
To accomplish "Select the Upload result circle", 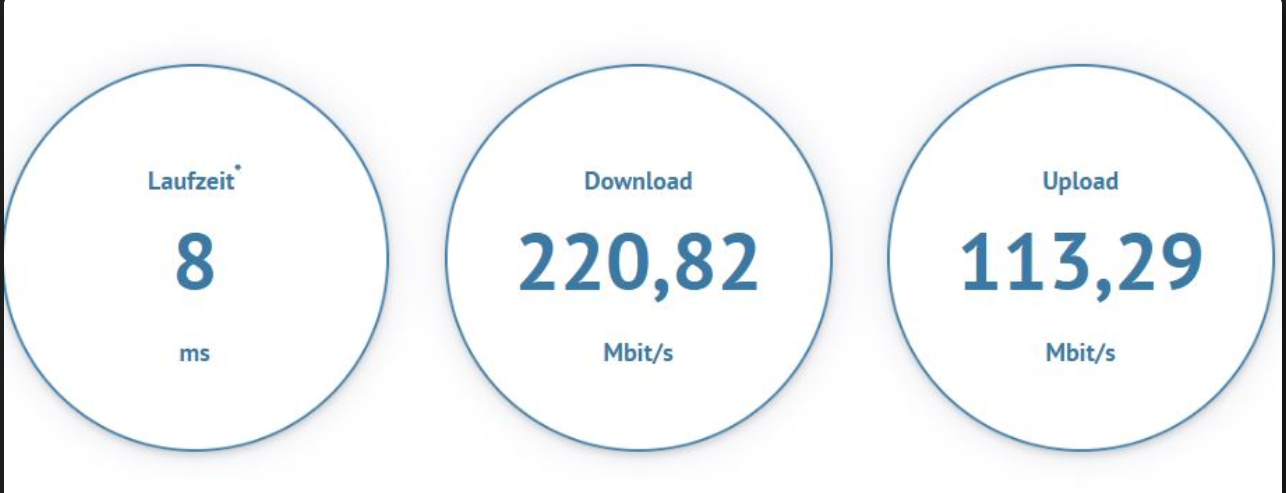I will click(x=1081, y=258).
